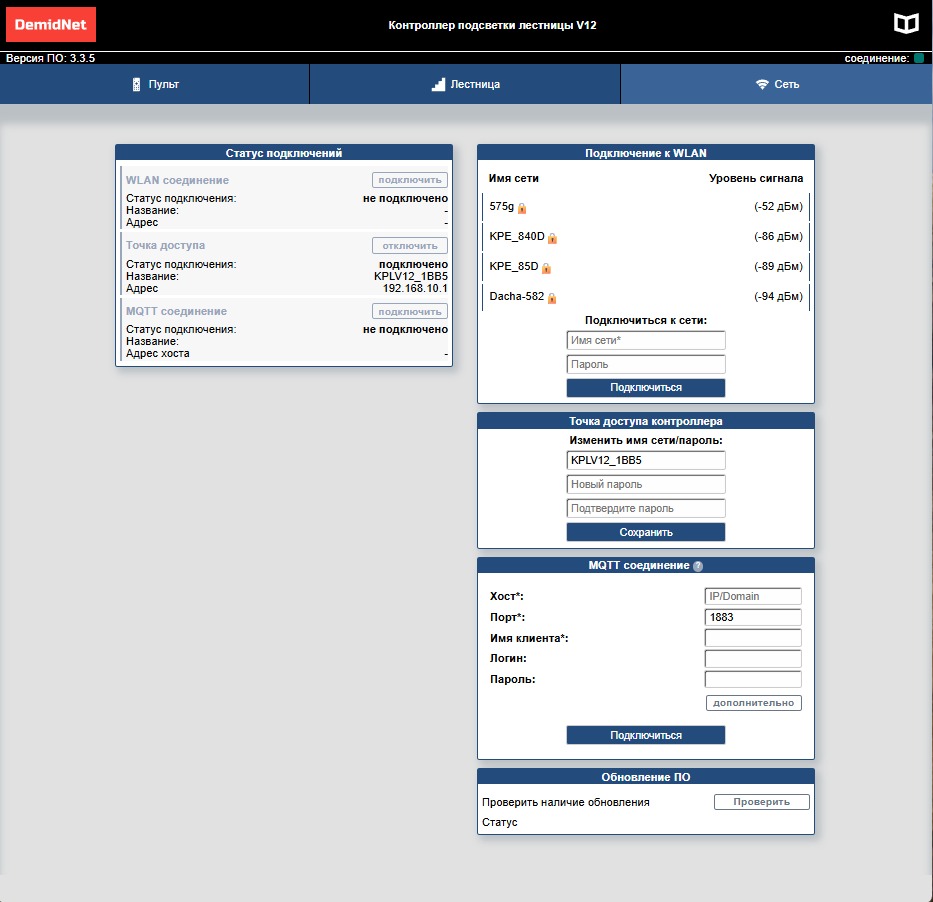Image resolution: width=933 pixels, height=902 pixels.
Task: Open the Лестница tab
Action: coord(465,84)
